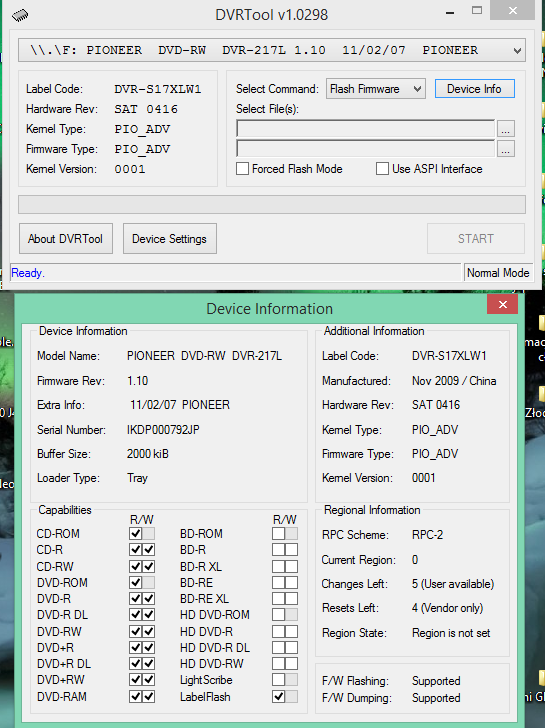Toggle the LabelFlash read checkbox
The width and height of the screenshot is (545, 728).
pyautogui.click(x=279, y=696)
